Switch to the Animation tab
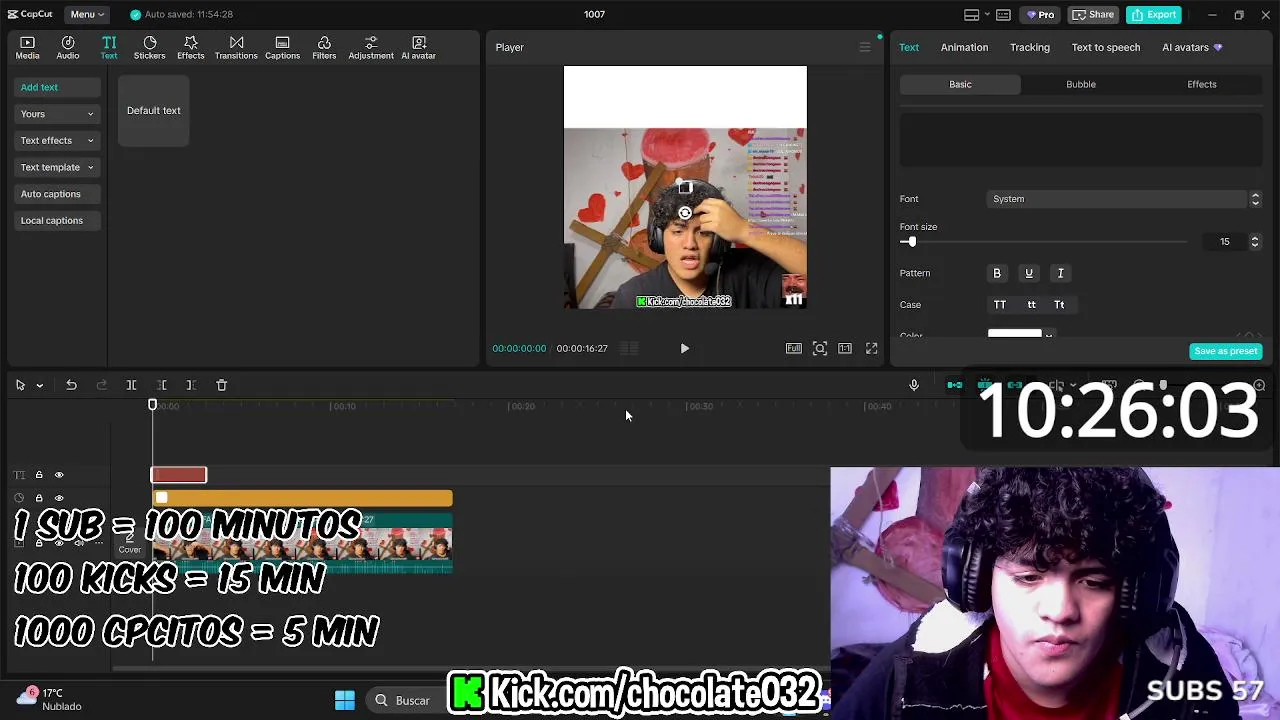This screenshot has height=720, width=1280. (x=964, y=47)
